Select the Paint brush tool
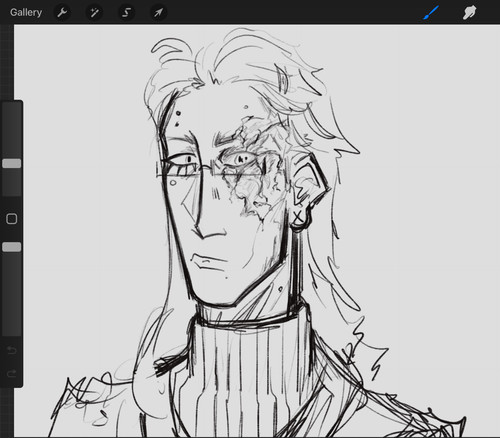 pyautogui.click(x=431, y=13)
